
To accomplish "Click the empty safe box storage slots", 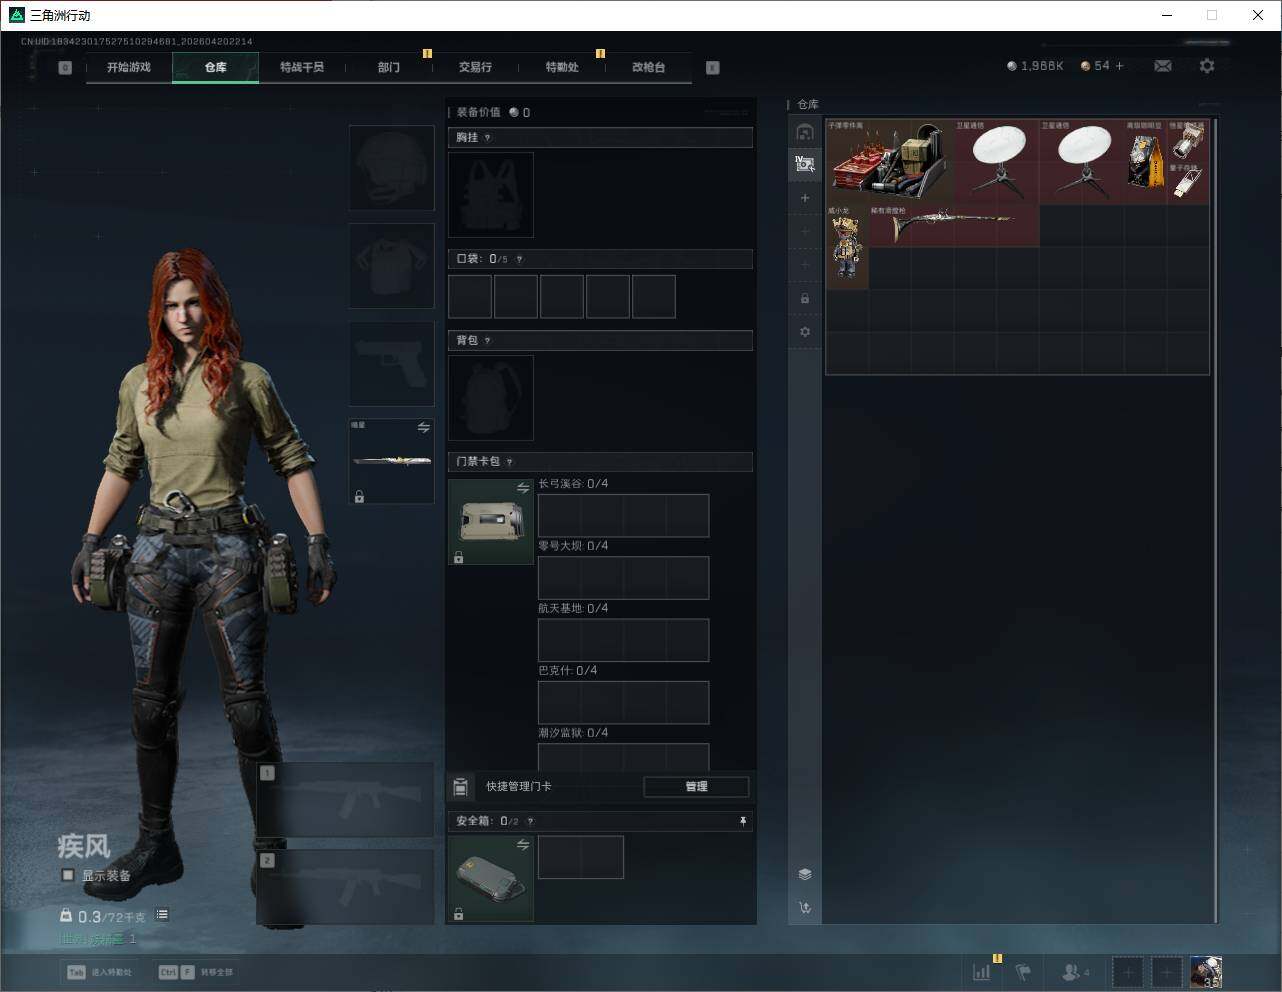I will (x=581, y=857).
